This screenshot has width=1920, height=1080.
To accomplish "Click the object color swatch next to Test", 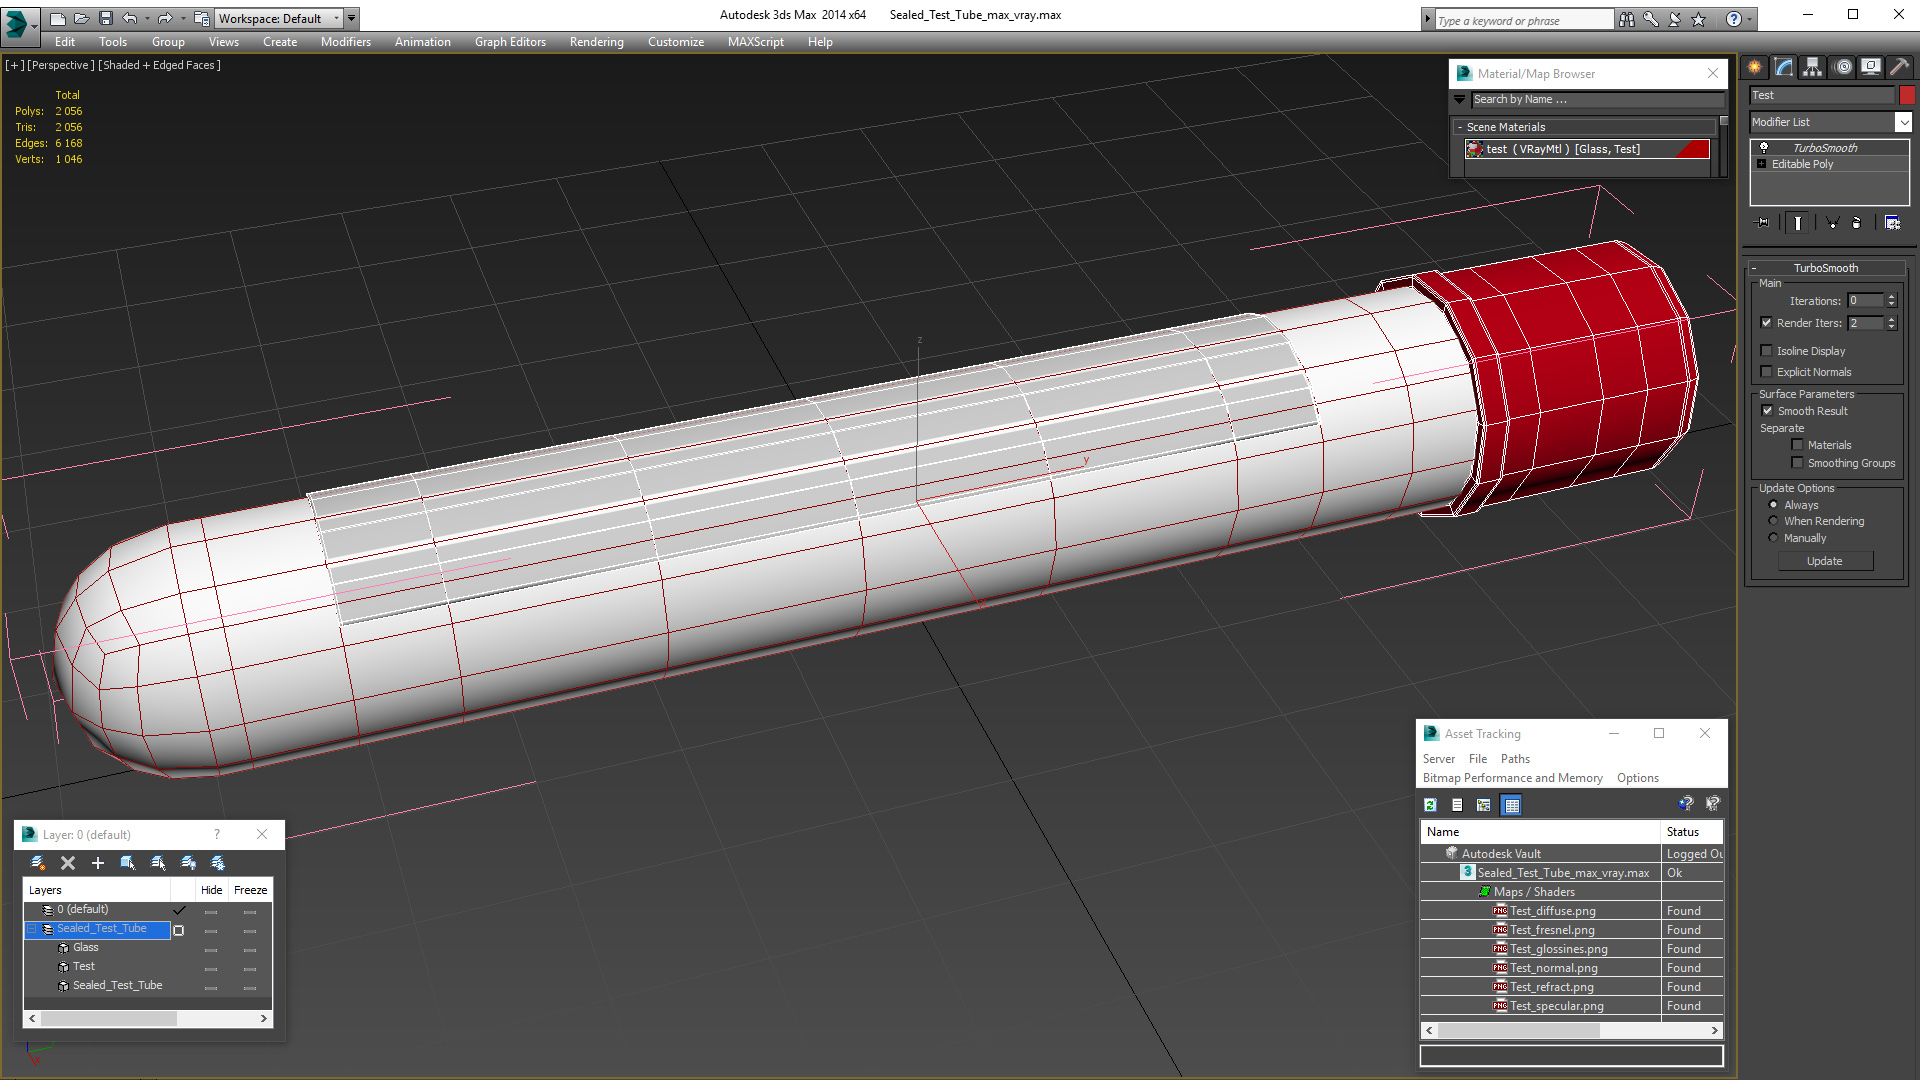I will [1907, 95].
